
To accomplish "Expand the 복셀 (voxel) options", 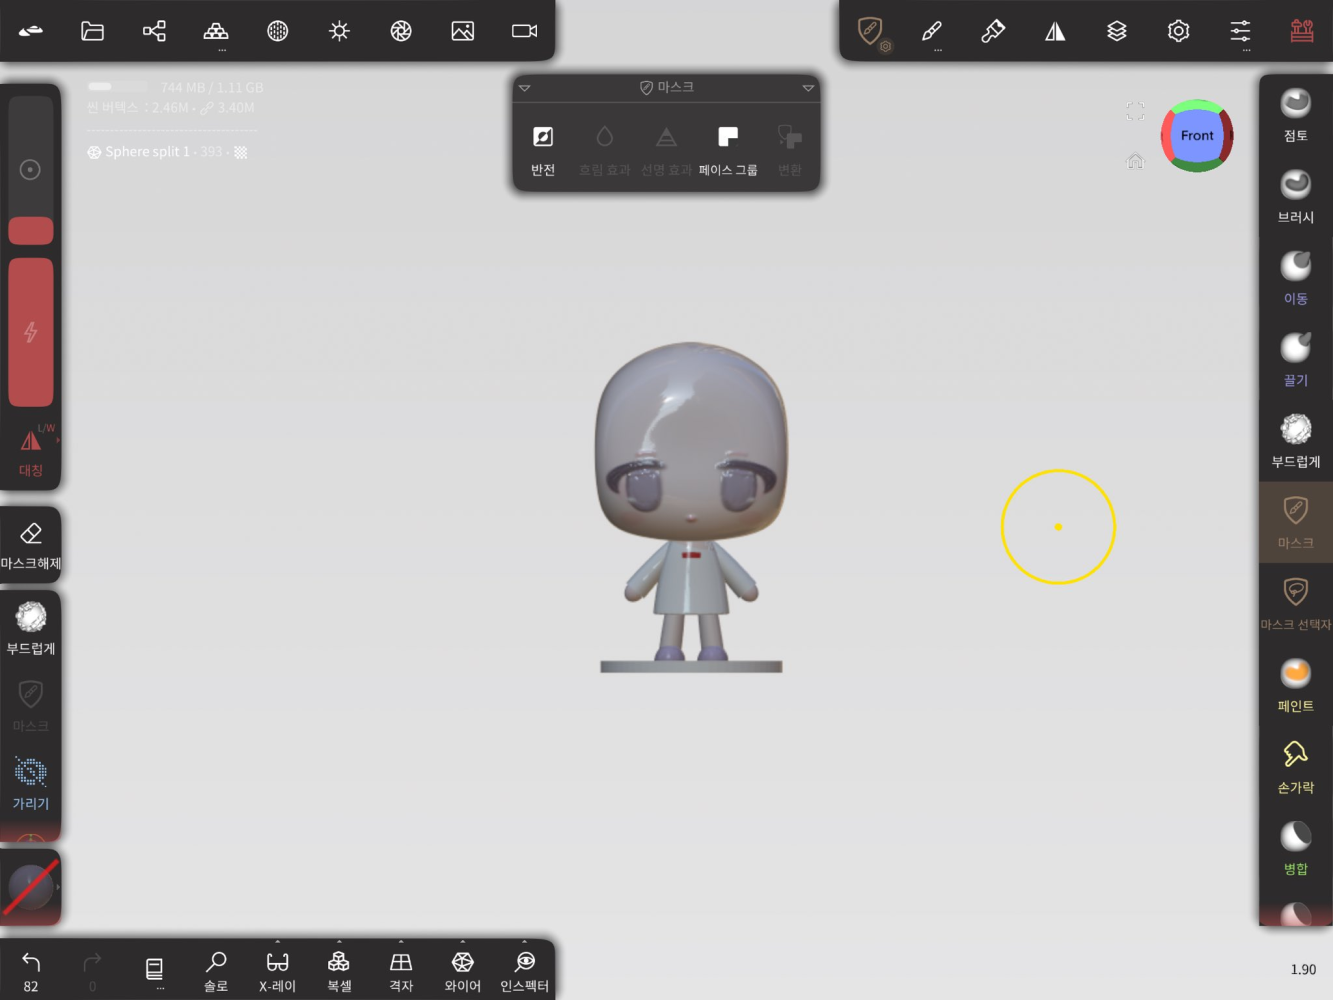I will pos(339,967).
